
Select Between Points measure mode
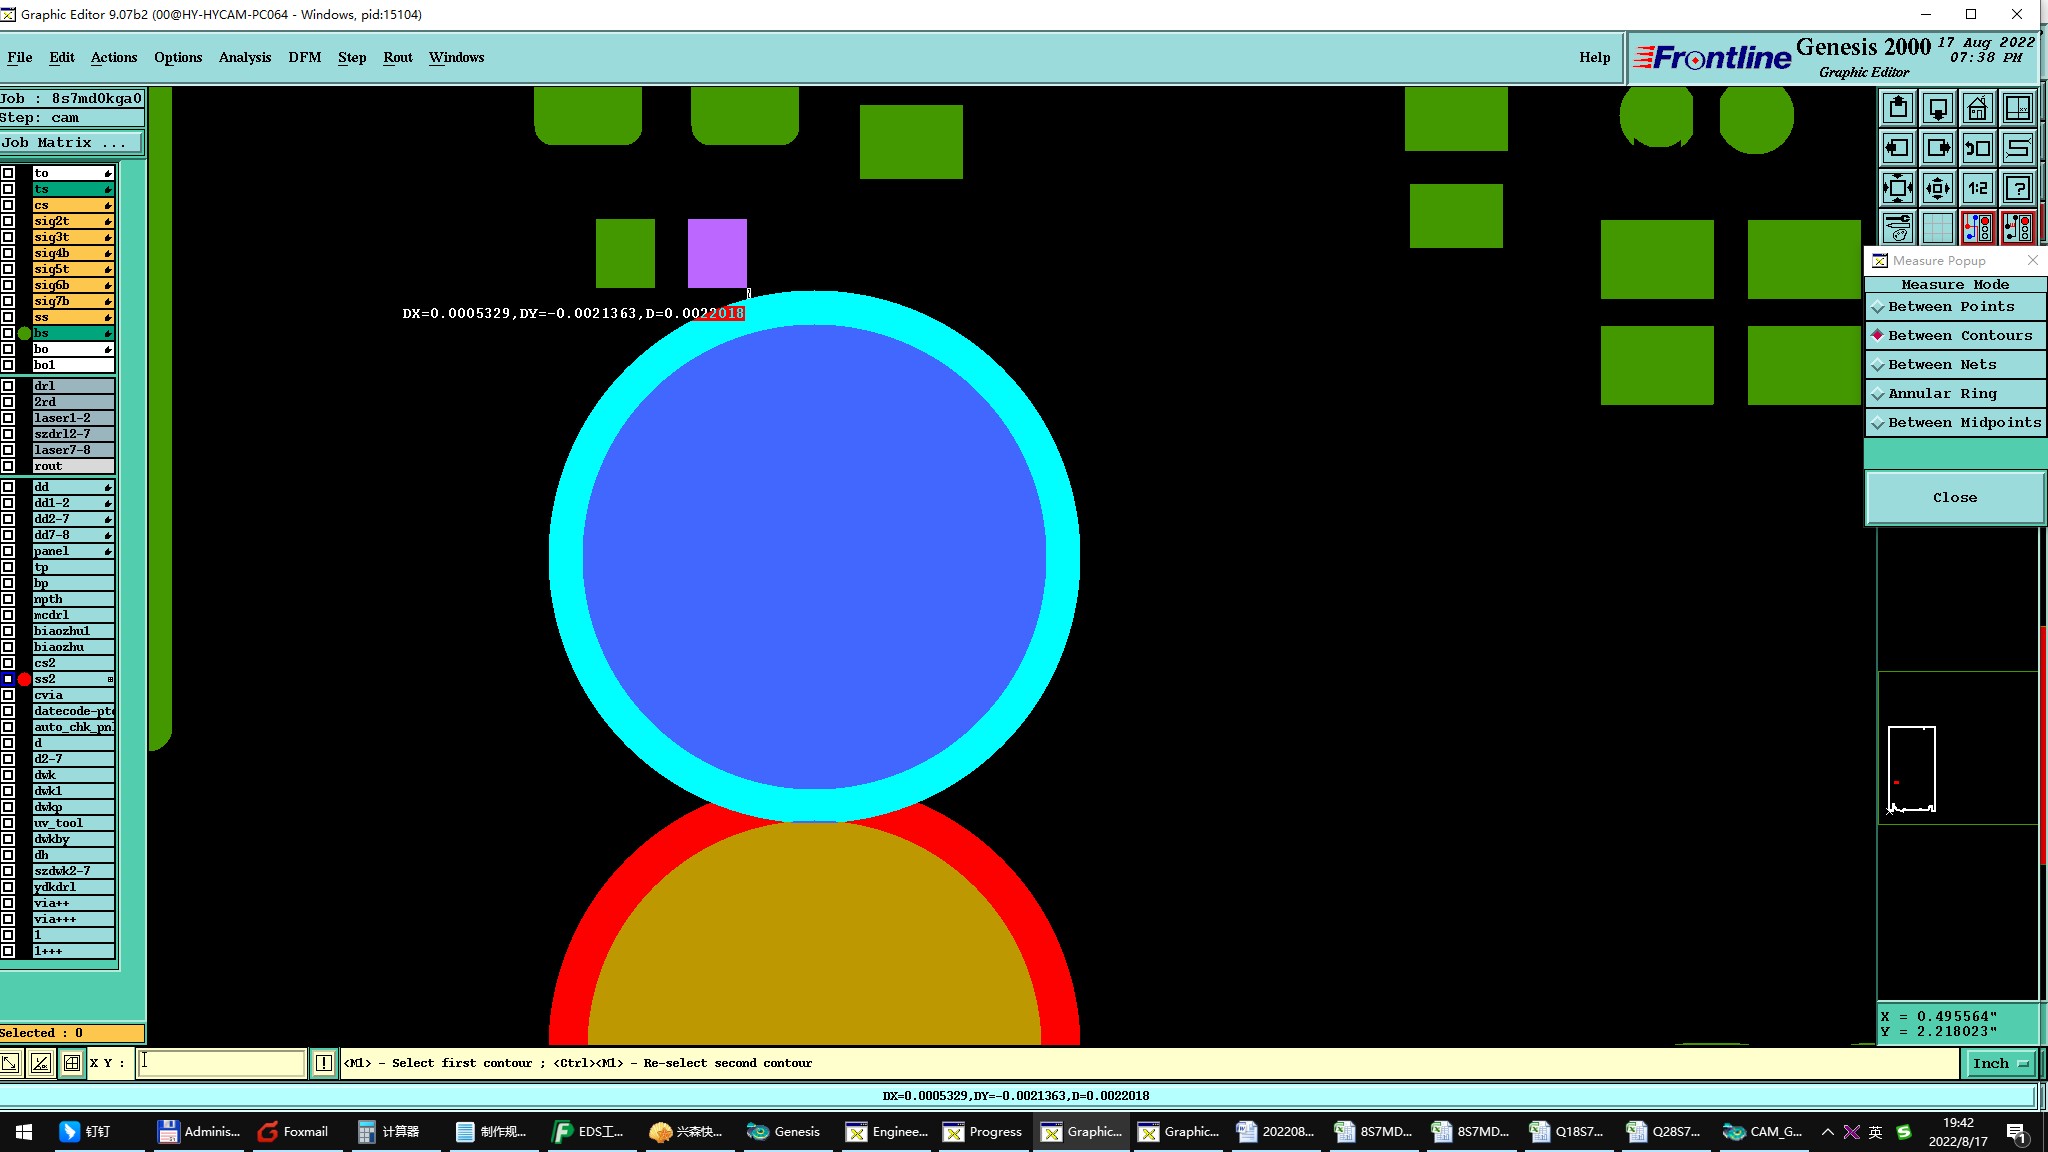coord(1951,307)
